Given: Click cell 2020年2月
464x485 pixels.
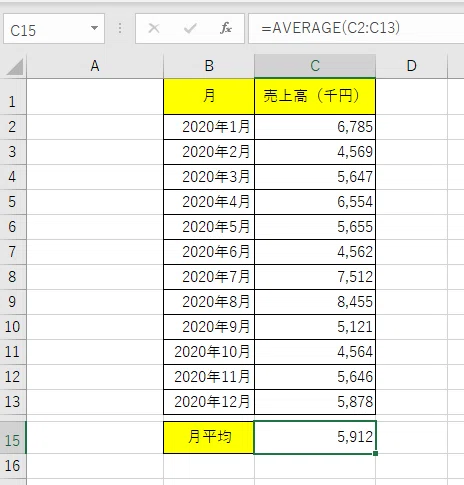Looking at the screenshot, I should point(209,152).
